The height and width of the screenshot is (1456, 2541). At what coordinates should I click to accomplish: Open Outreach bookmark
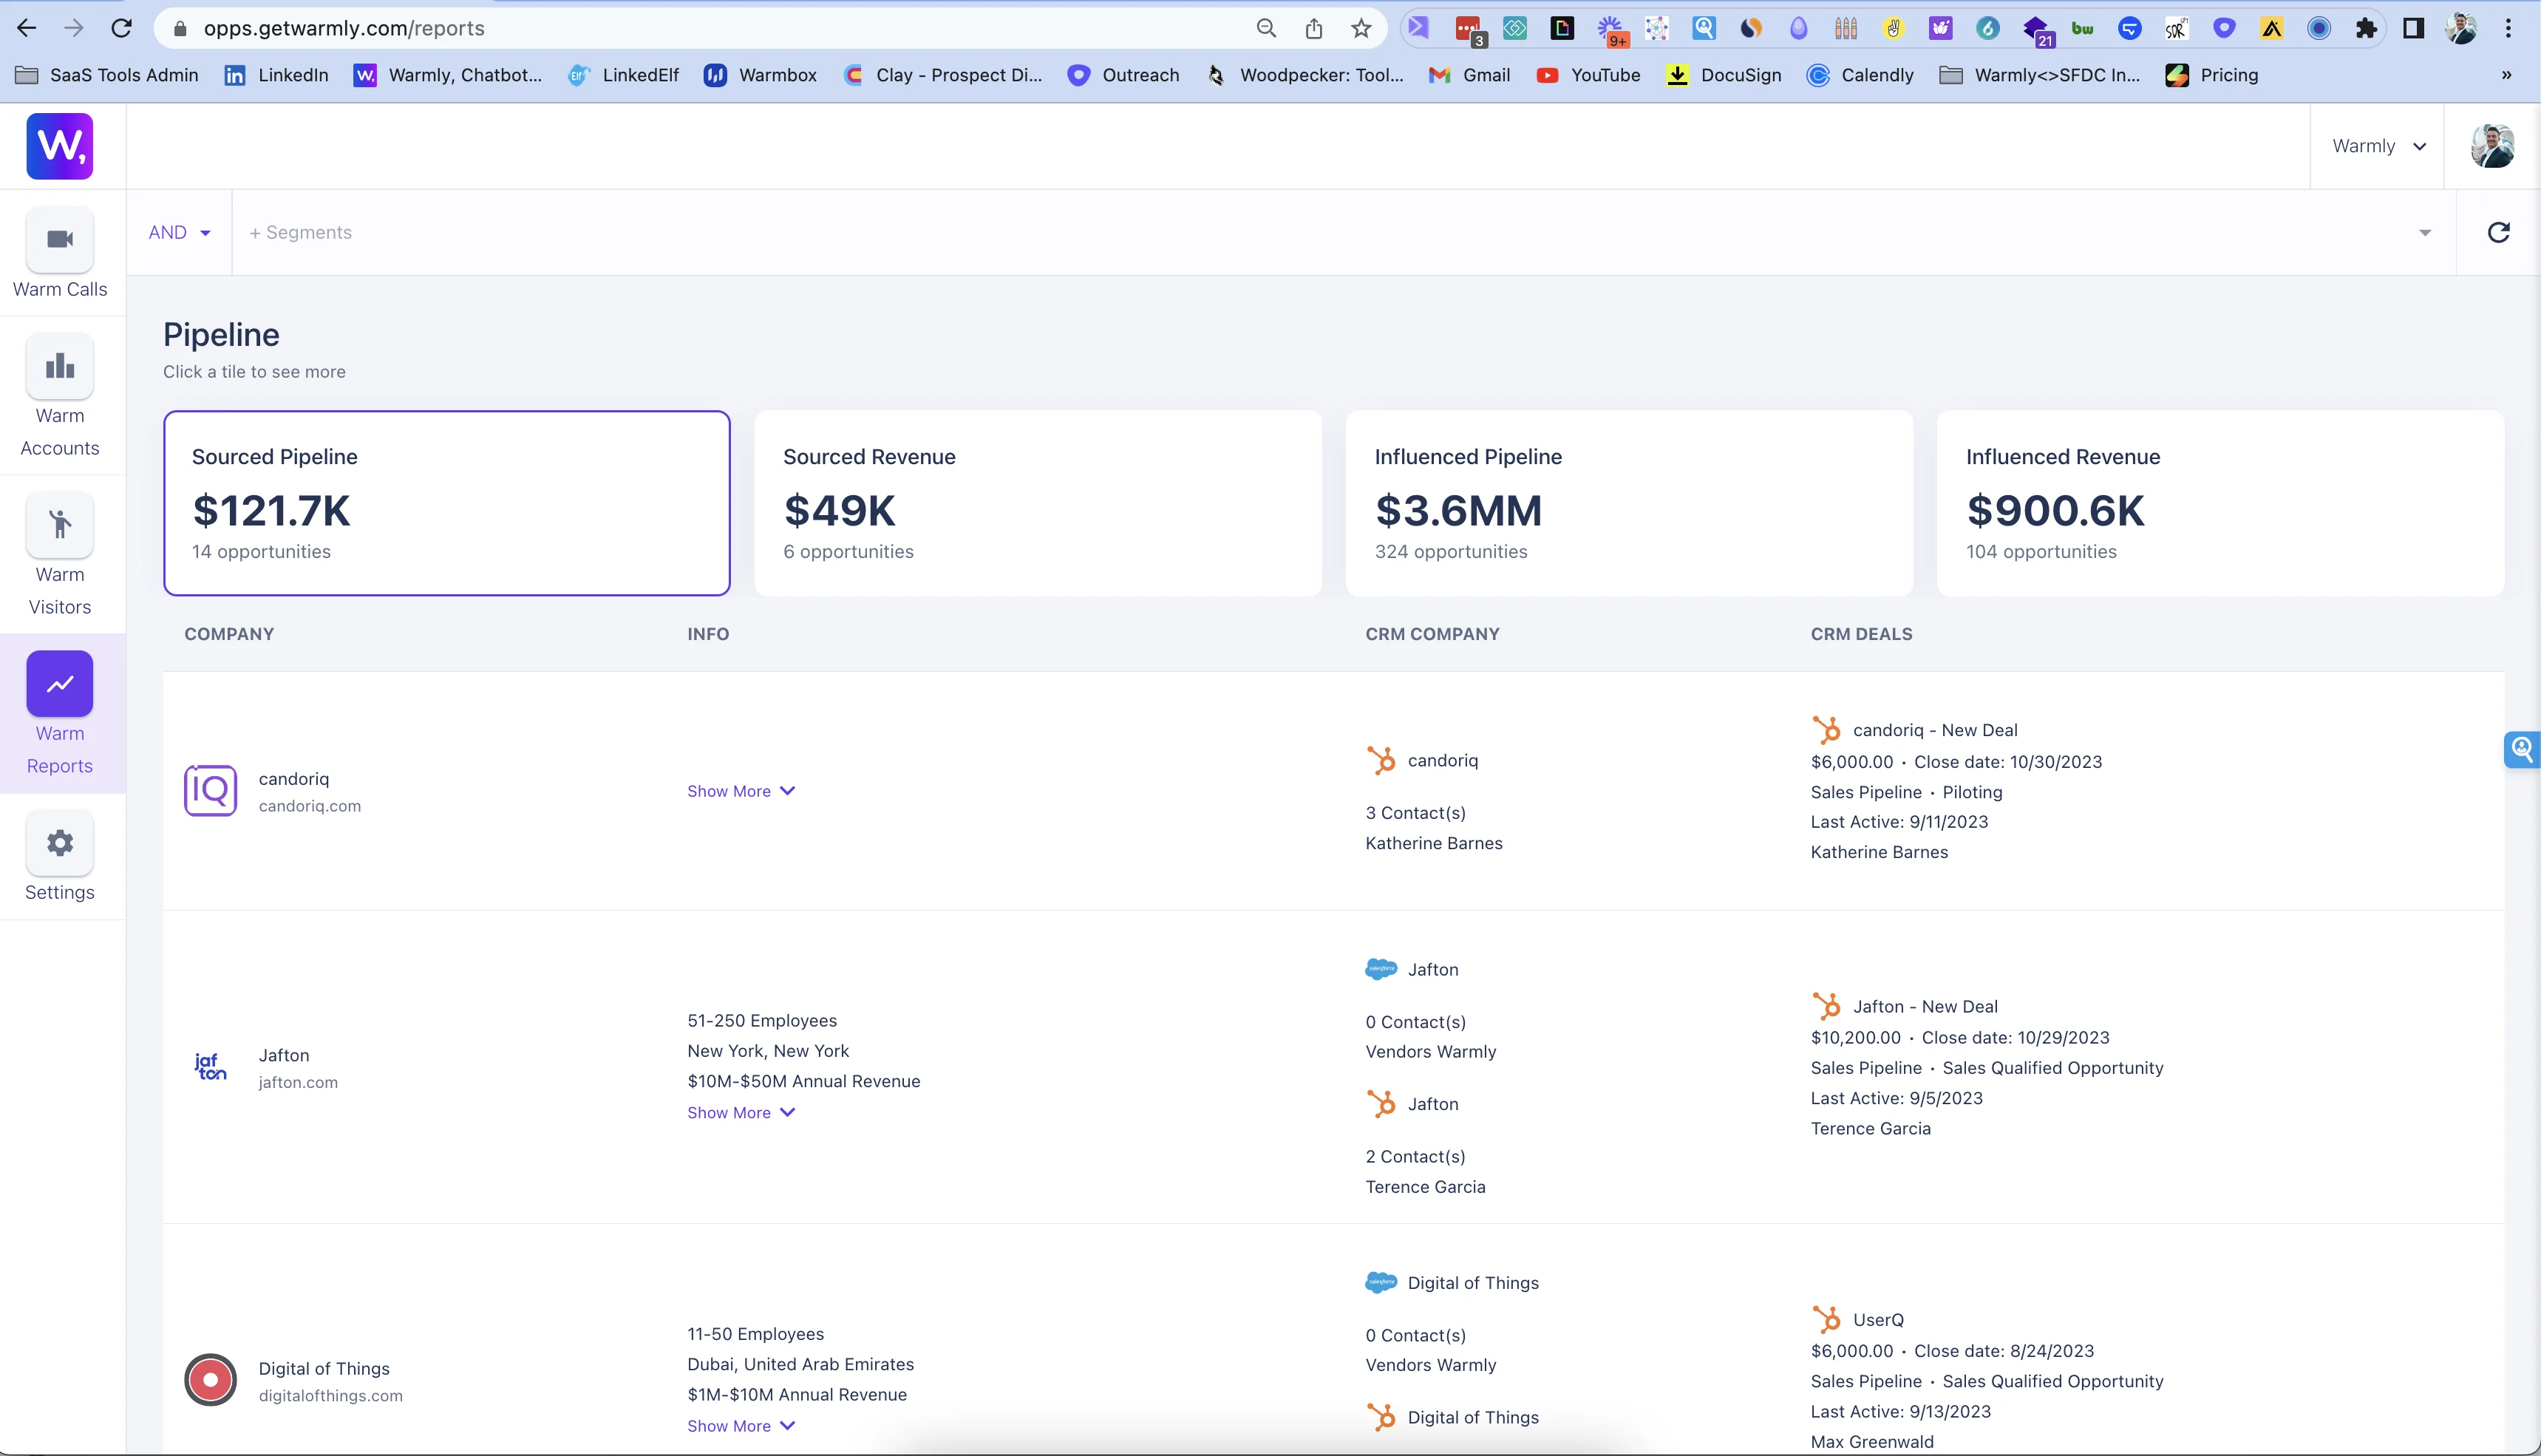(1123, 75)
